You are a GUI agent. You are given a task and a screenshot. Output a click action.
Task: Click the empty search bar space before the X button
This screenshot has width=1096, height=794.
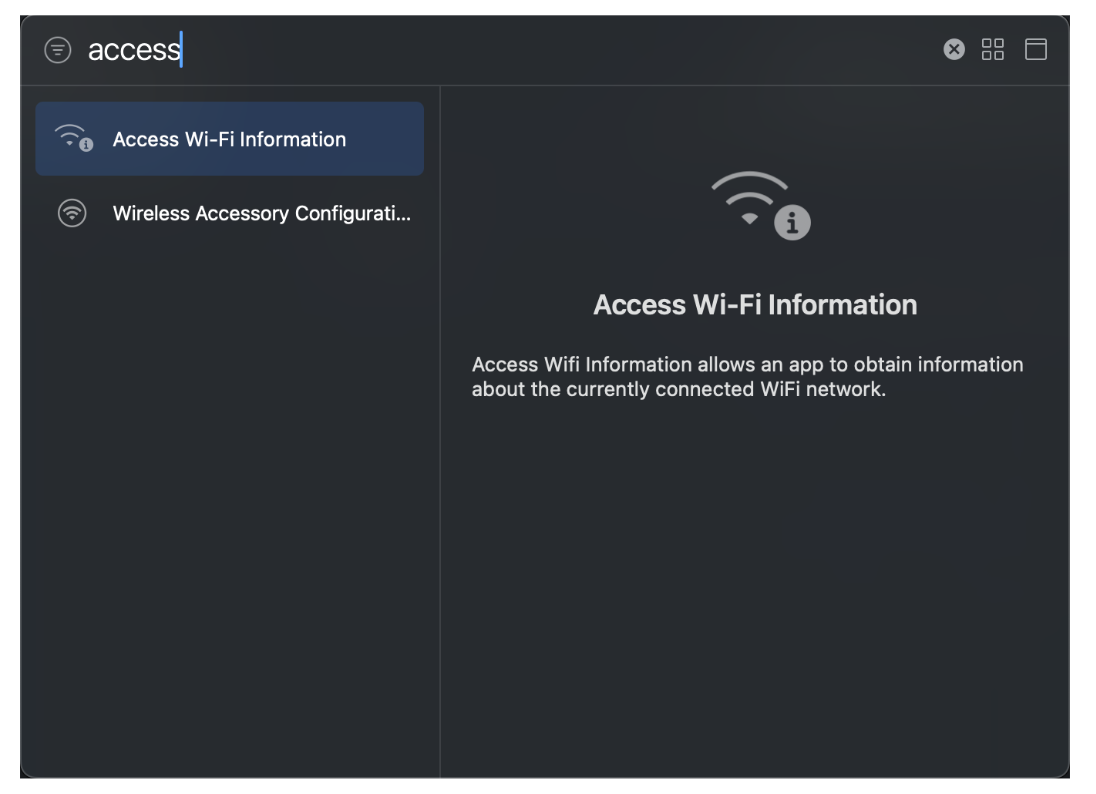click(x=560, y=49)
